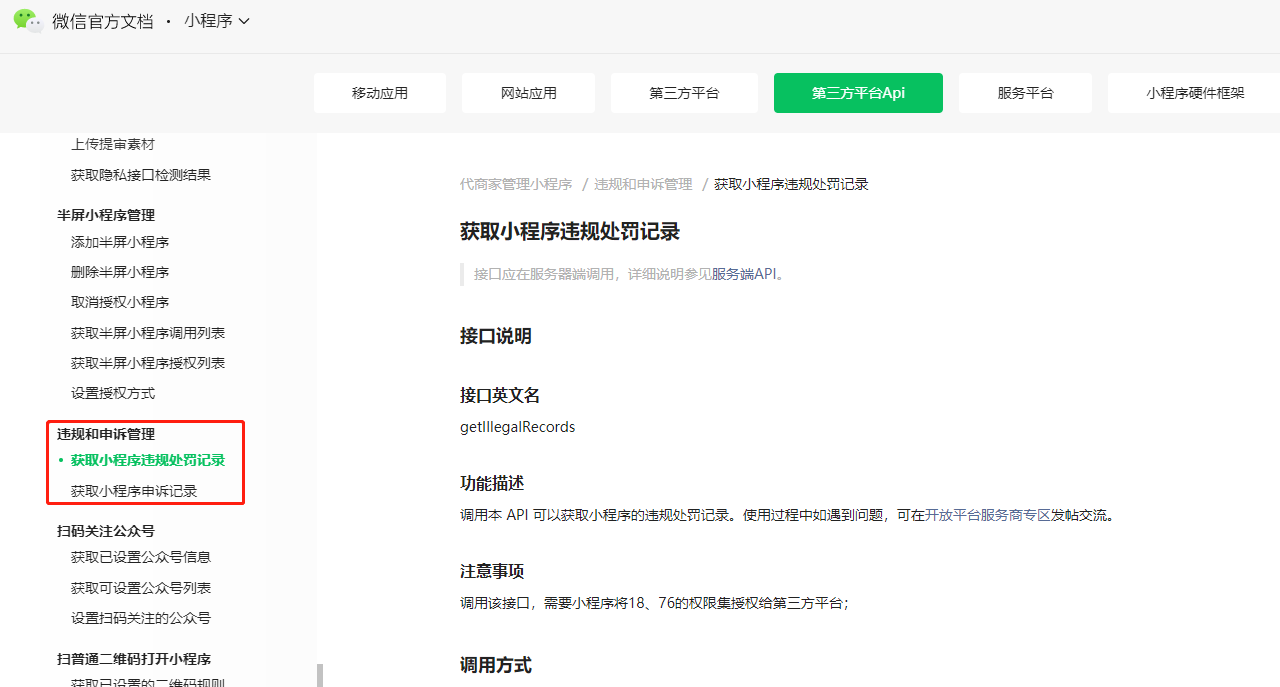
Task: Switch to the 移动应用 tab
Action: pyautogui.click(x=380, y=92)
